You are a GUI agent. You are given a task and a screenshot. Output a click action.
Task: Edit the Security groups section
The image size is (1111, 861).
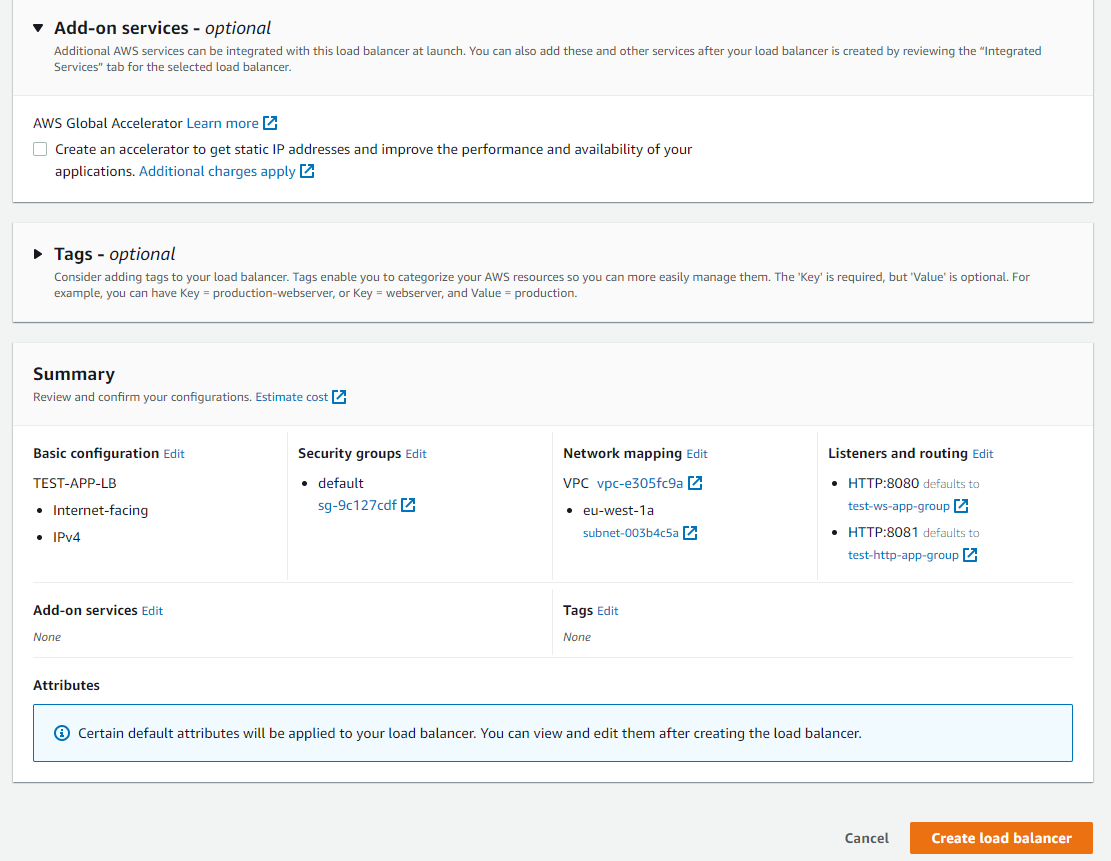[416, 454]
